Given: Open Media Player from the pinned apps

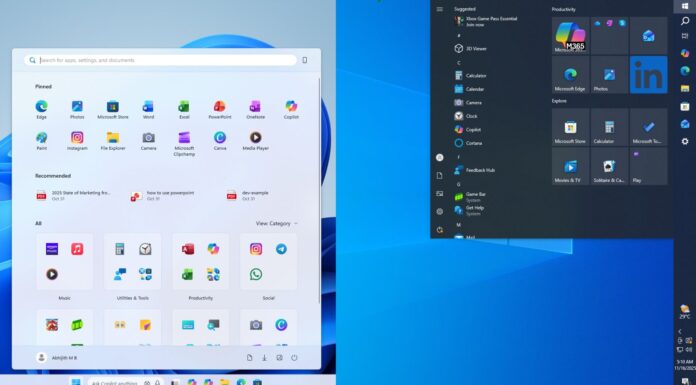Looking at the screenshot, I should click(255, 141).
